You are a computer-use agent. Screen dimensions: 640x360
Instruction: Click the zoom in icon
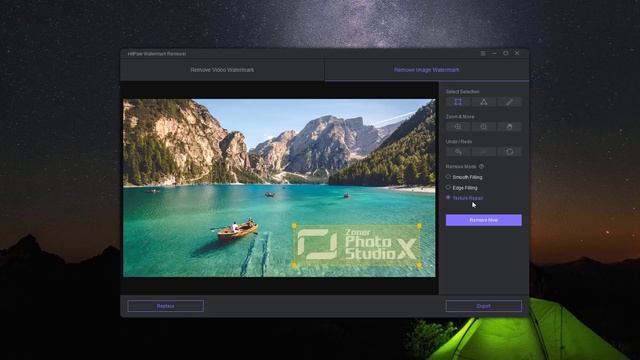pos(458,127)
